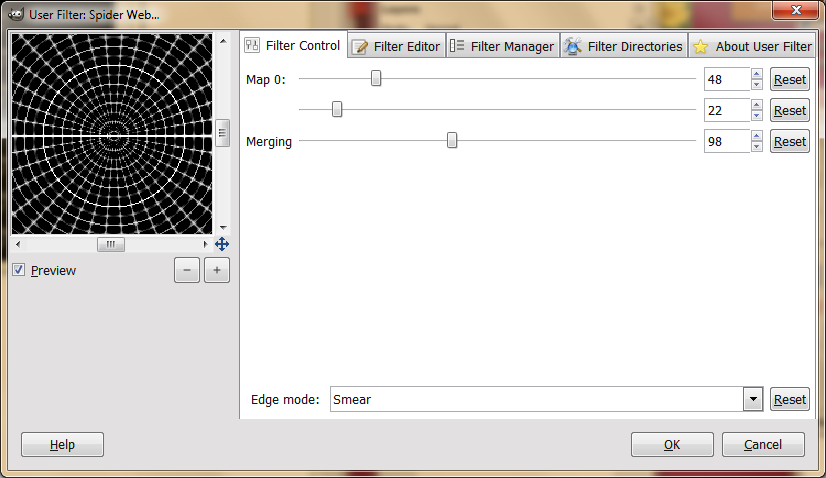Click the Edge mode combo box showing Smear

546,399
